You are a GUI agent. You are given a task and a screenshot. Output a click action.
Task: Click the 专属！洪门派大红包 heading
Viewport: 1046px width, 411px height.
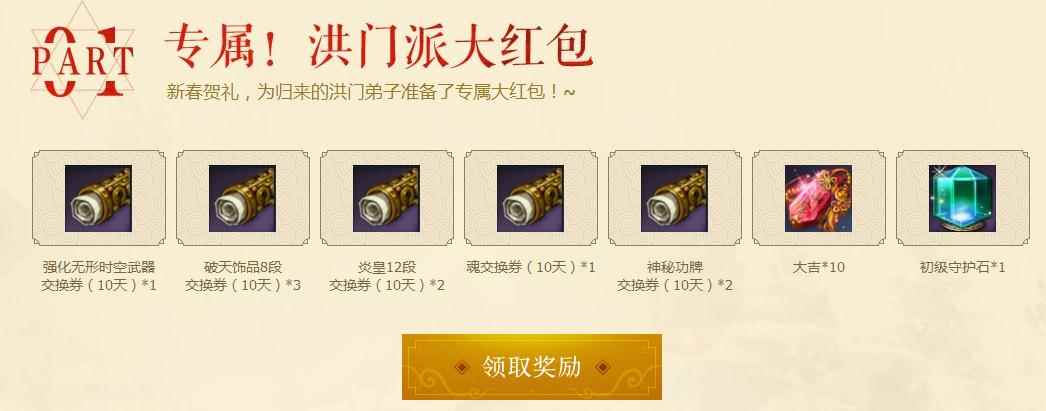378,47
